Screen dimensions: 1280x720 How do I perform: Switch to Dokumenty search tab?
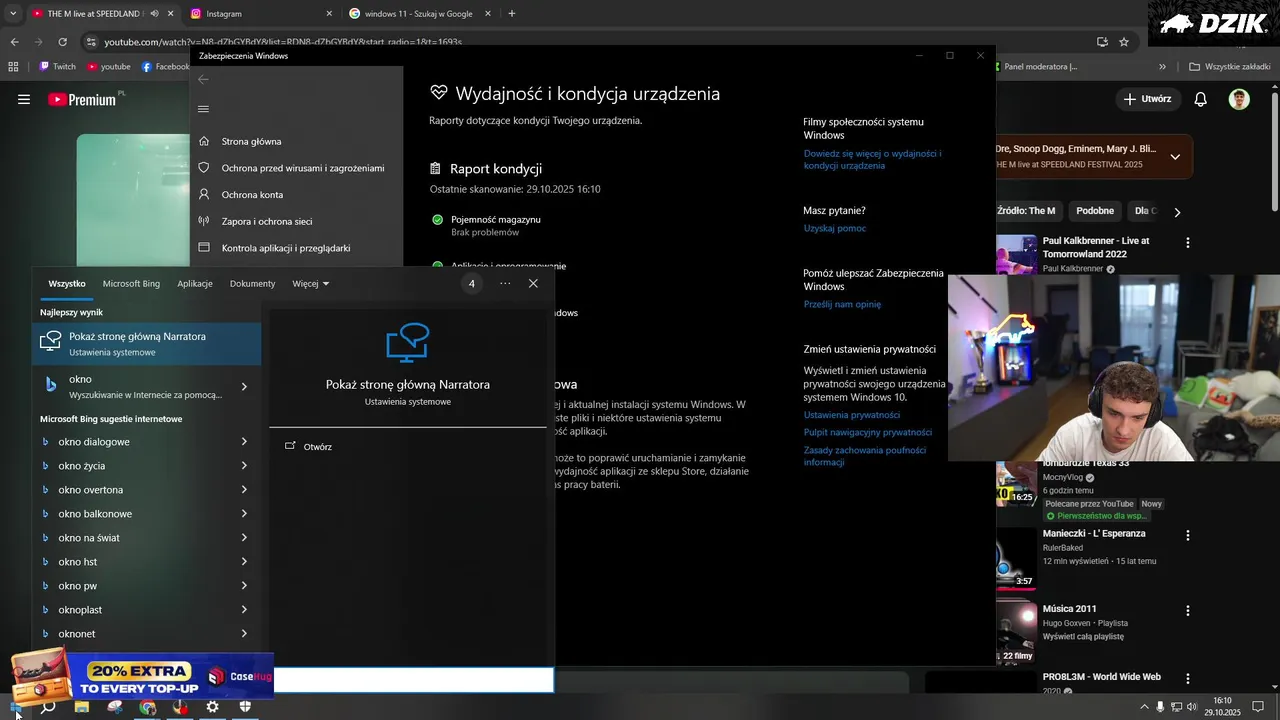click(x=252, y=284)
